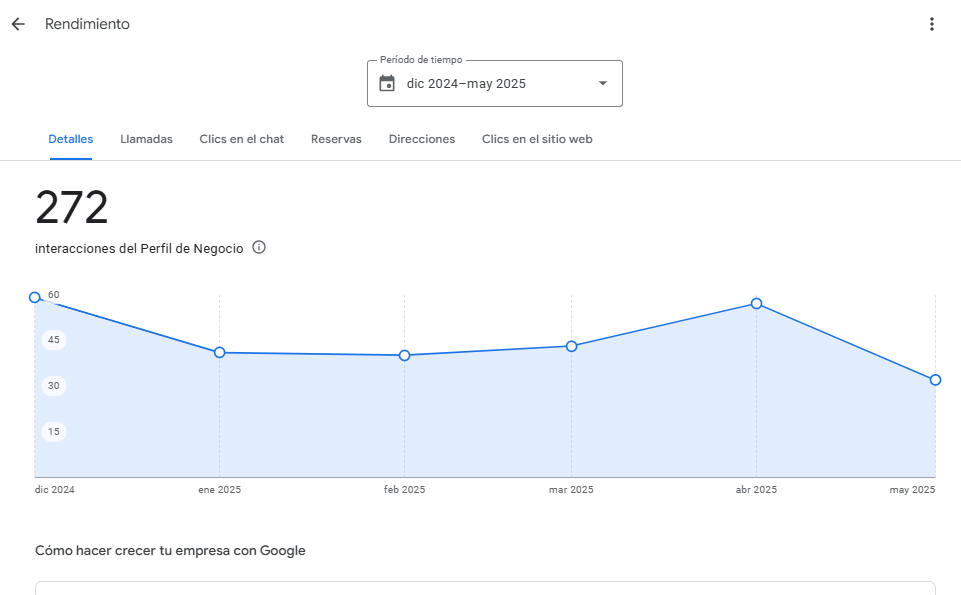Switch to the Llamadas tab

pyautogui.click(x=146, y=139)
